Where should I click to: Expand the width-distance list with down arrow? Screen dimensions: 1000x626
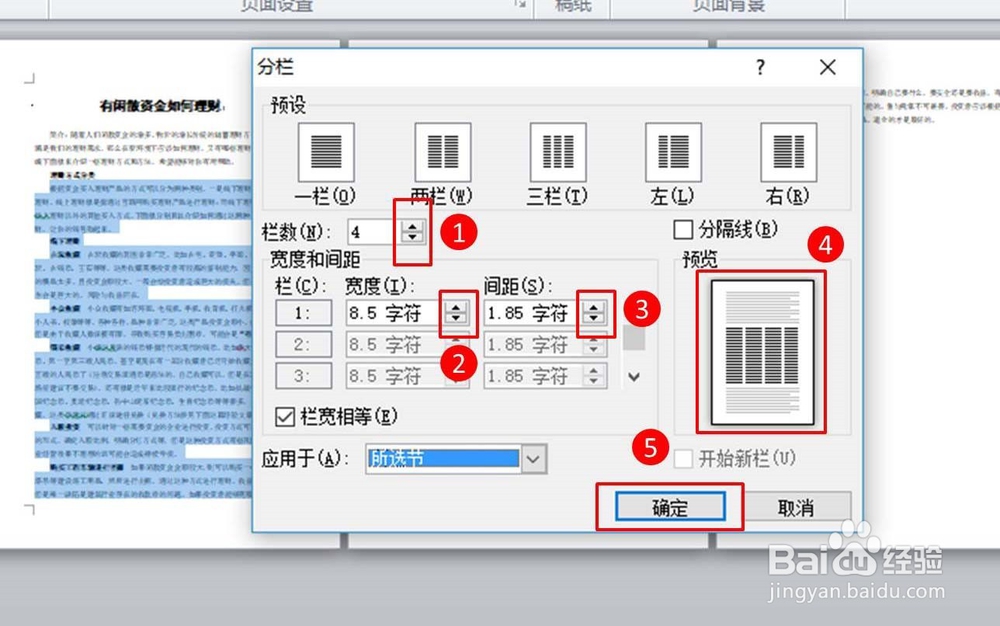point(633,377)
